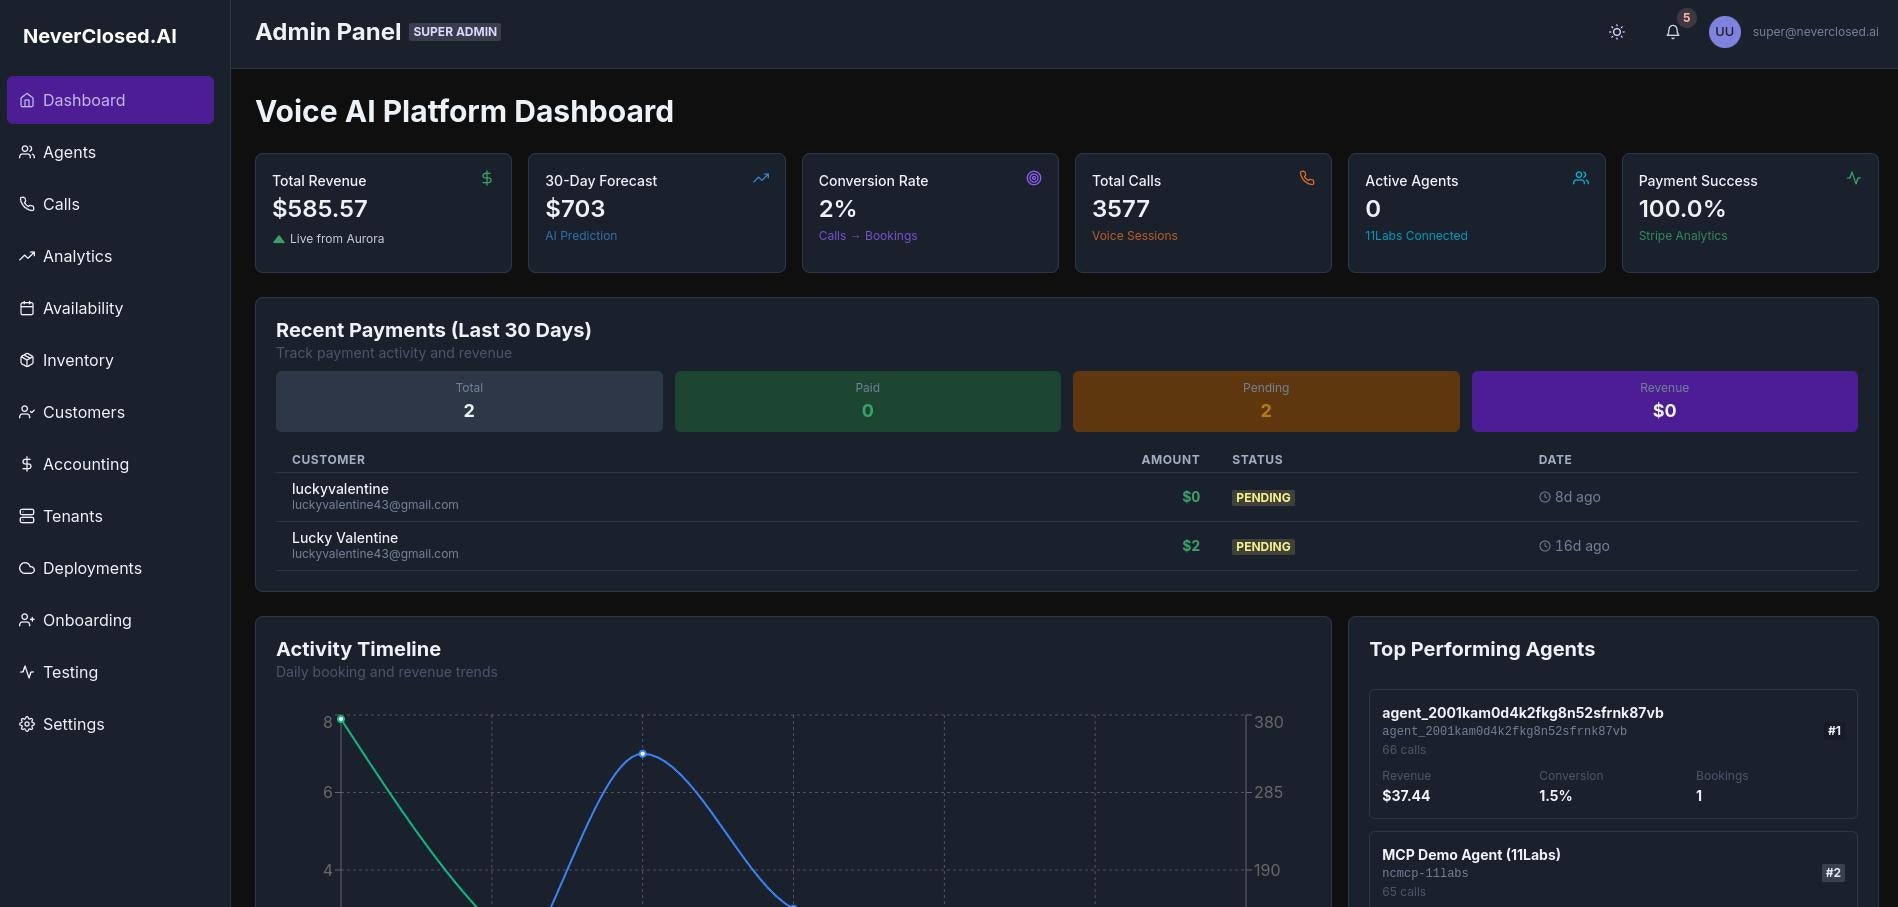Click the notification bell with 5 alerts
This screenshot has height=907, width=1898.
coord(1672,32)
